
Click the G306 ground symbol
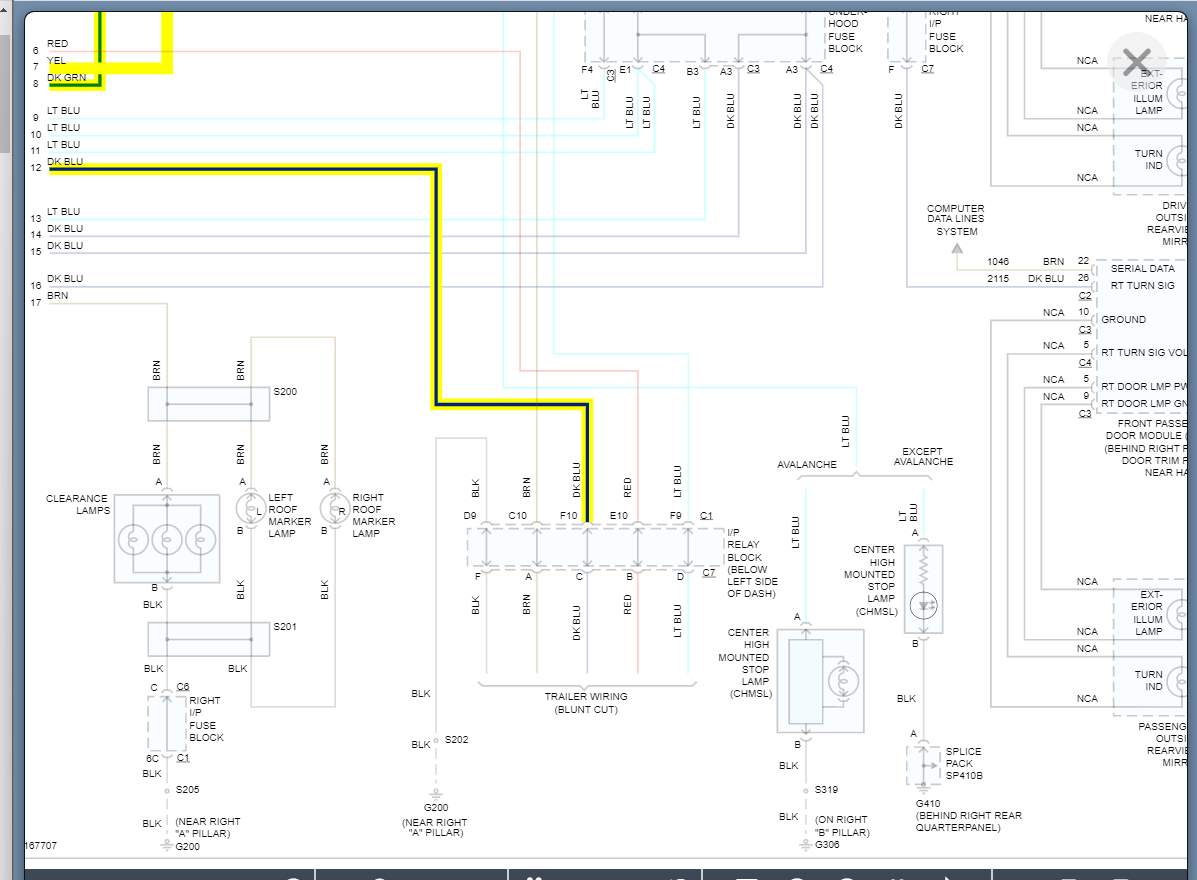805,844
